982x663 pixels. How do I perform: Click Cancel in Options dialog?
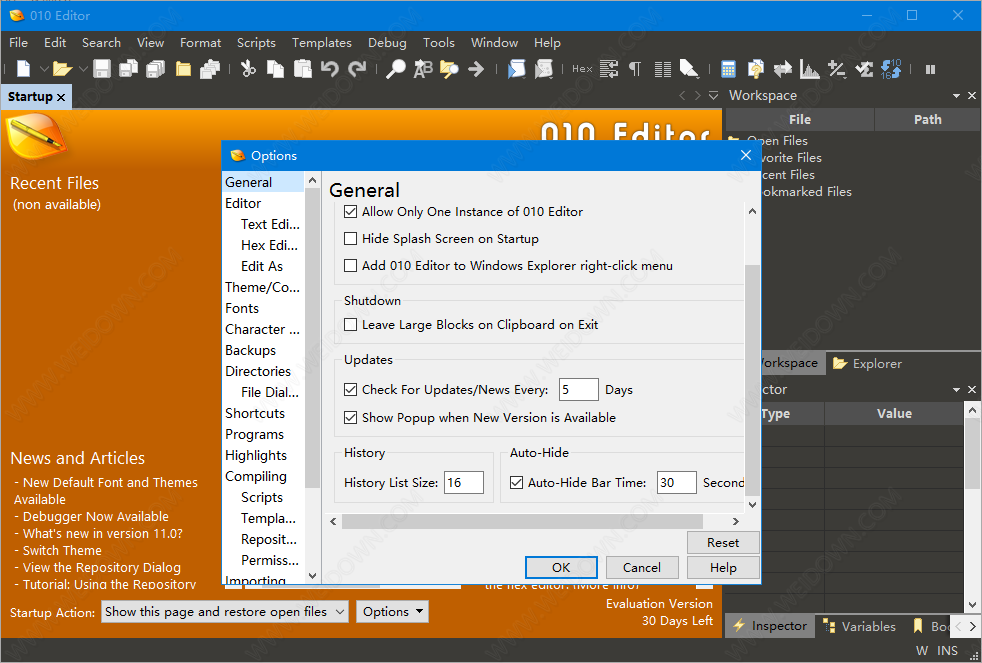[x=642, y=568]
